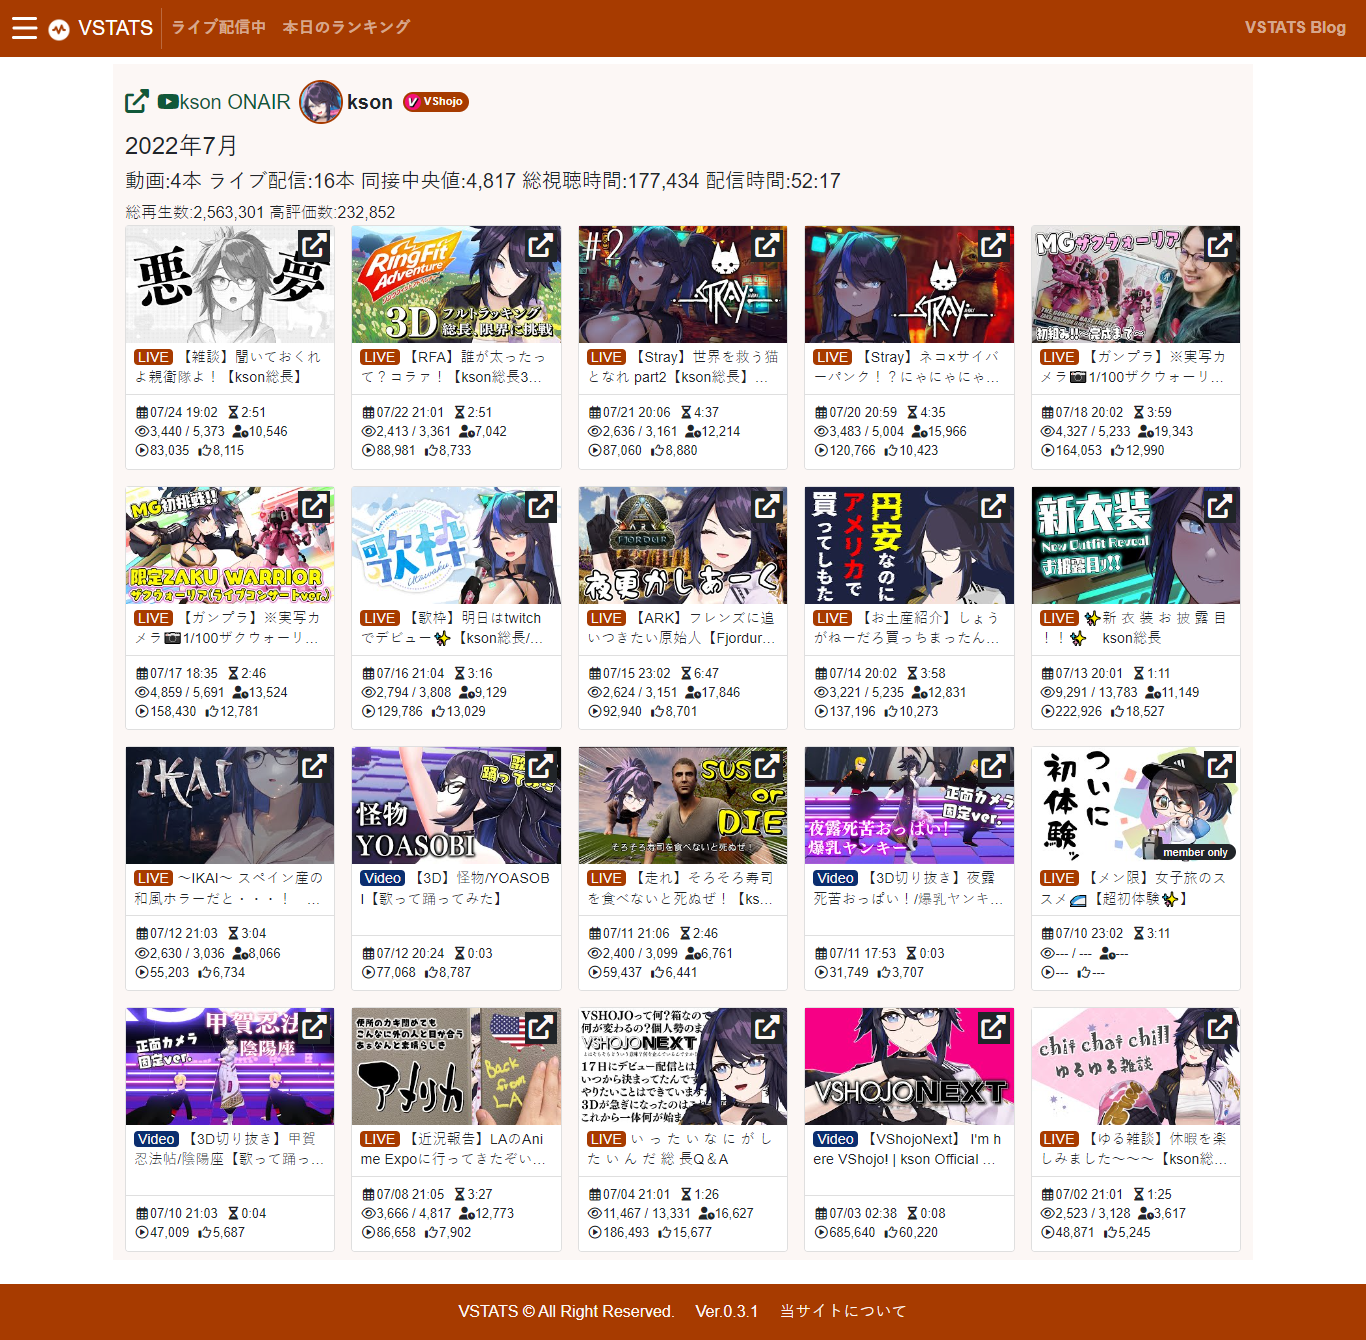
Task: Open external link on MGザクウォーリア thumbnail
Action: click(1220, 245)
